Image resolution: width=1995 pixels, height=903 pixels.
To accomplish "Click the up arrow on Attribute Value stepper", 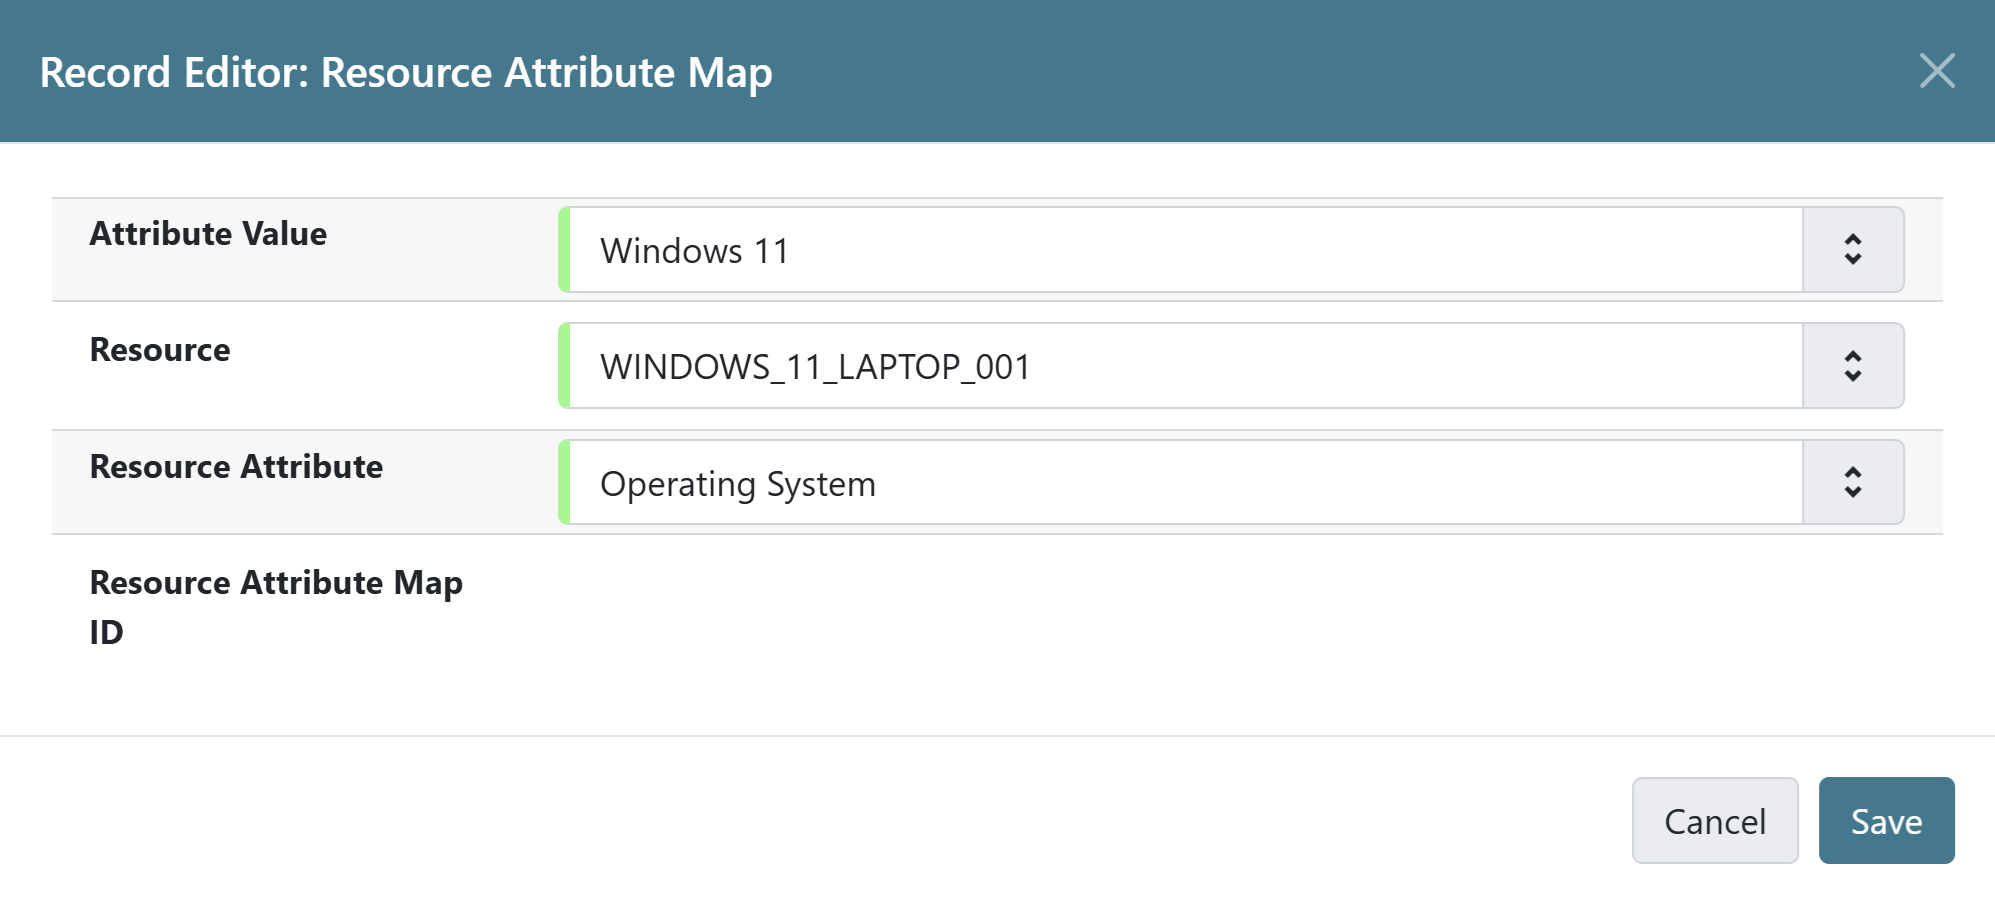I will coord(1852,240).
